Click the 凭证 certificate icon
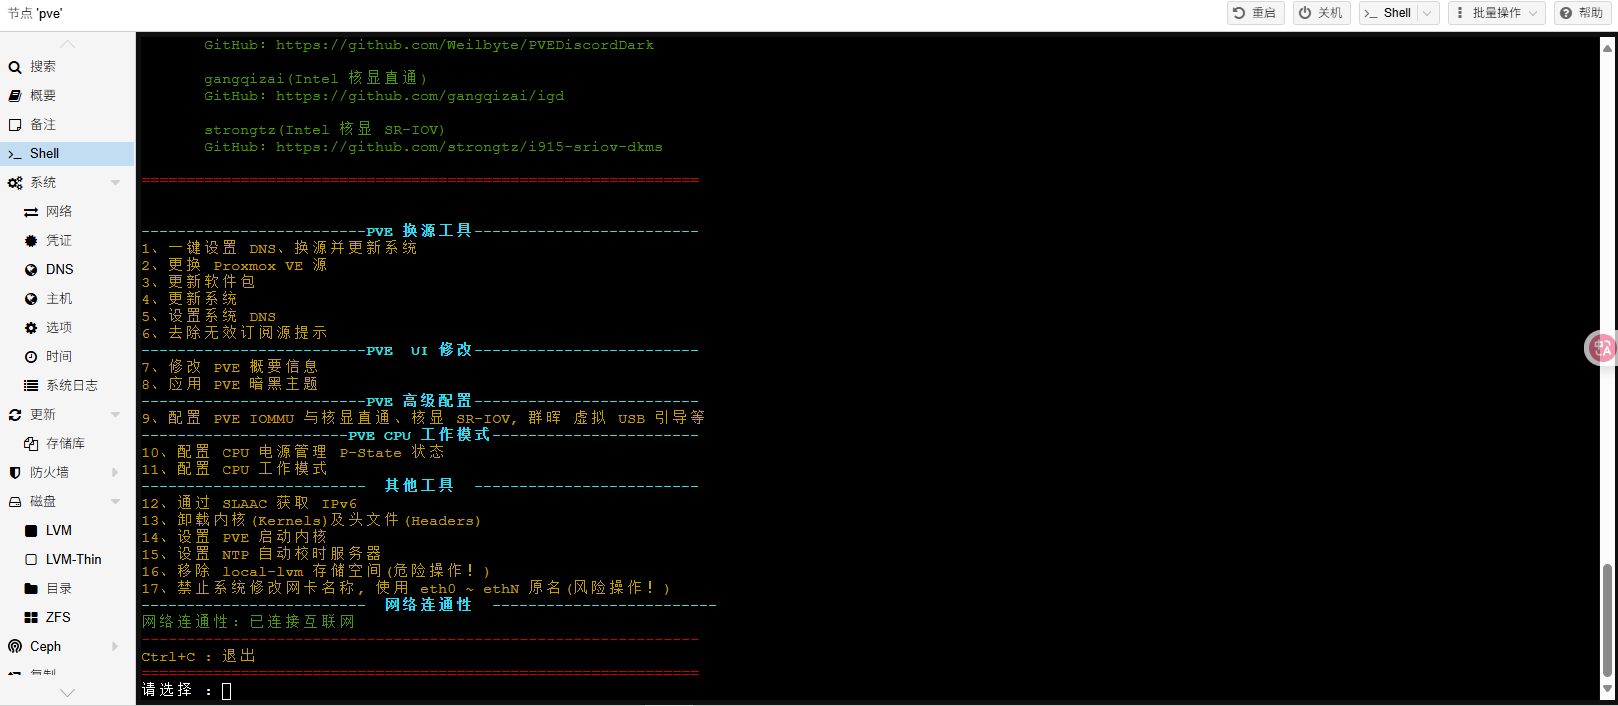The image size is (1618, 706). (31, 241)
